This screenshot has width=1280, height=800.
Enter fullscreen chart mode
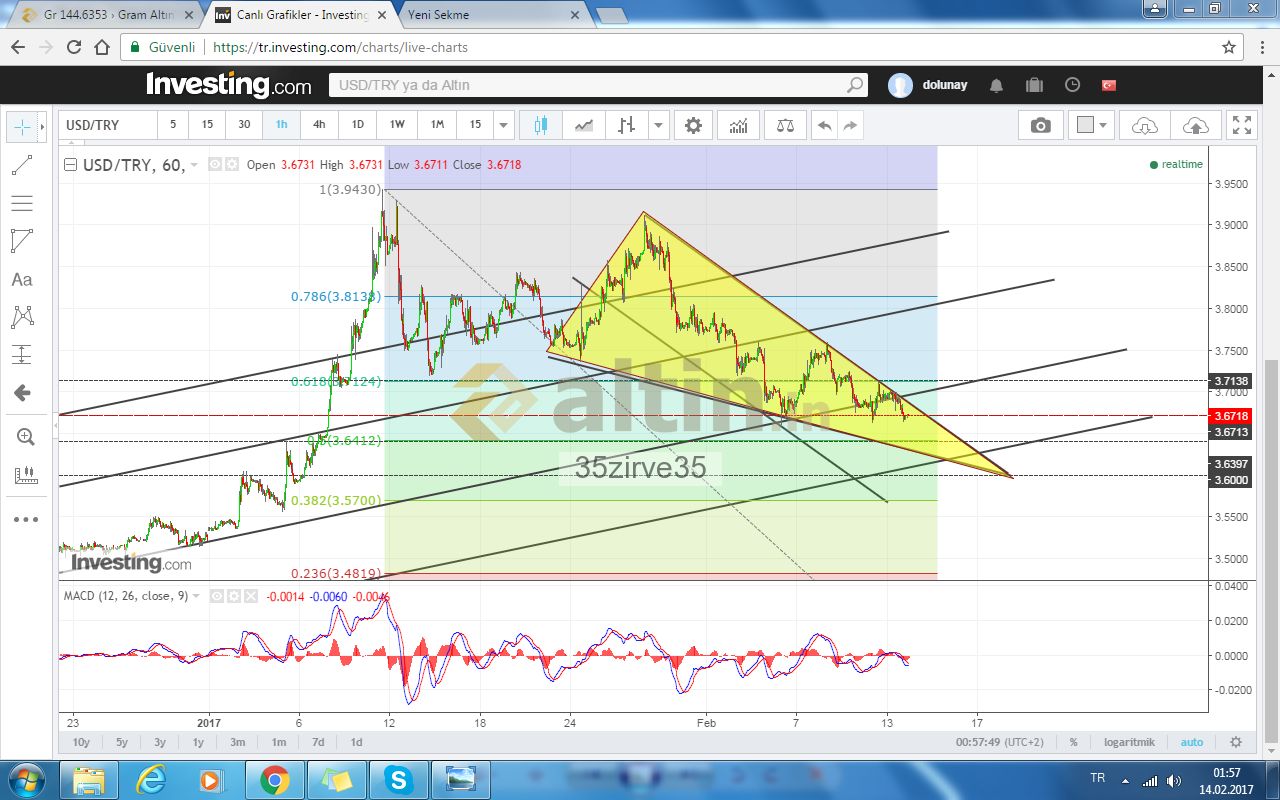tap(1241, 125)
